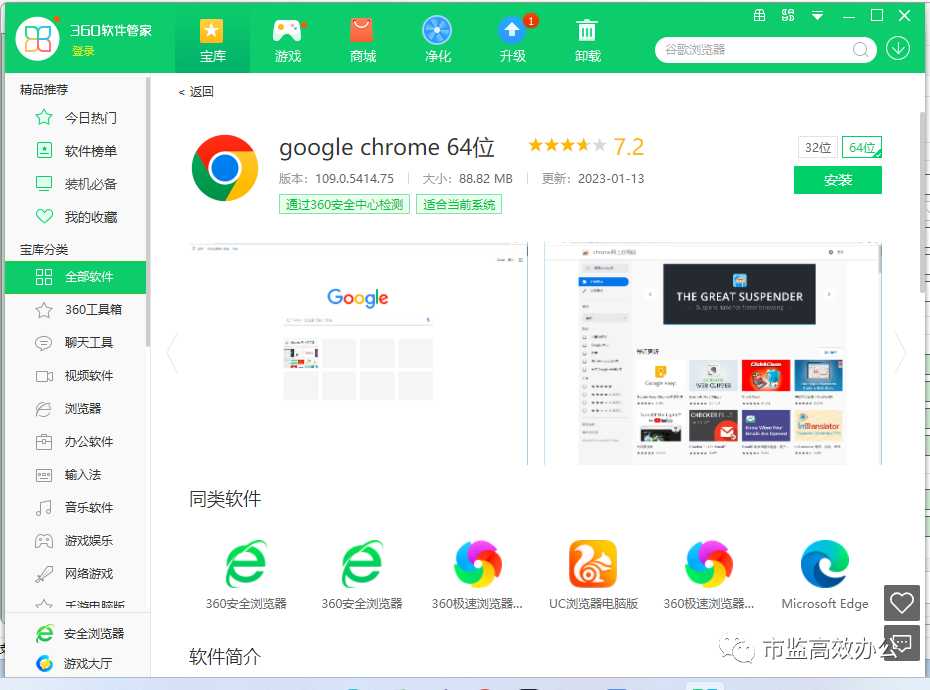
Task: Click the 通过360安全中心检测 tag
Action: click(x=345, y=205)
